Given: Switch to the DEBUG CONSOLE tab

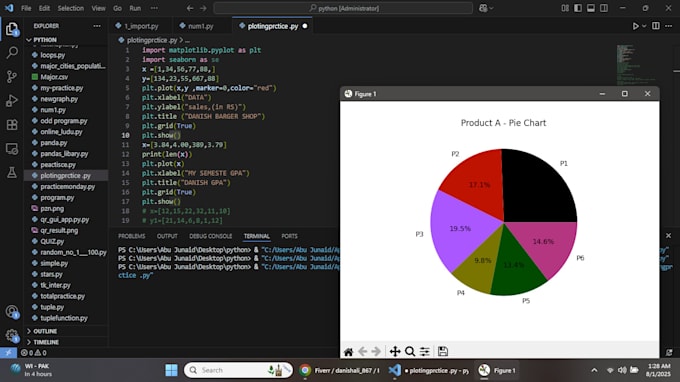Looking at the screenshot, I should click(210, 236).
